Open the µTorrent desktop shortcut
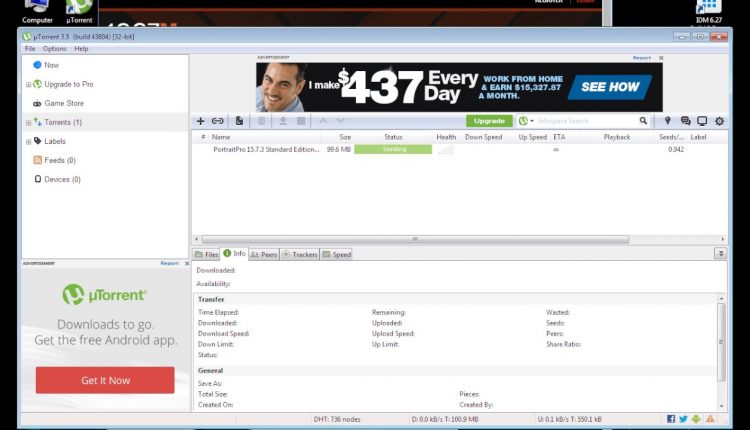Viewport: 750px width, 430px height. tap(79, 11)
